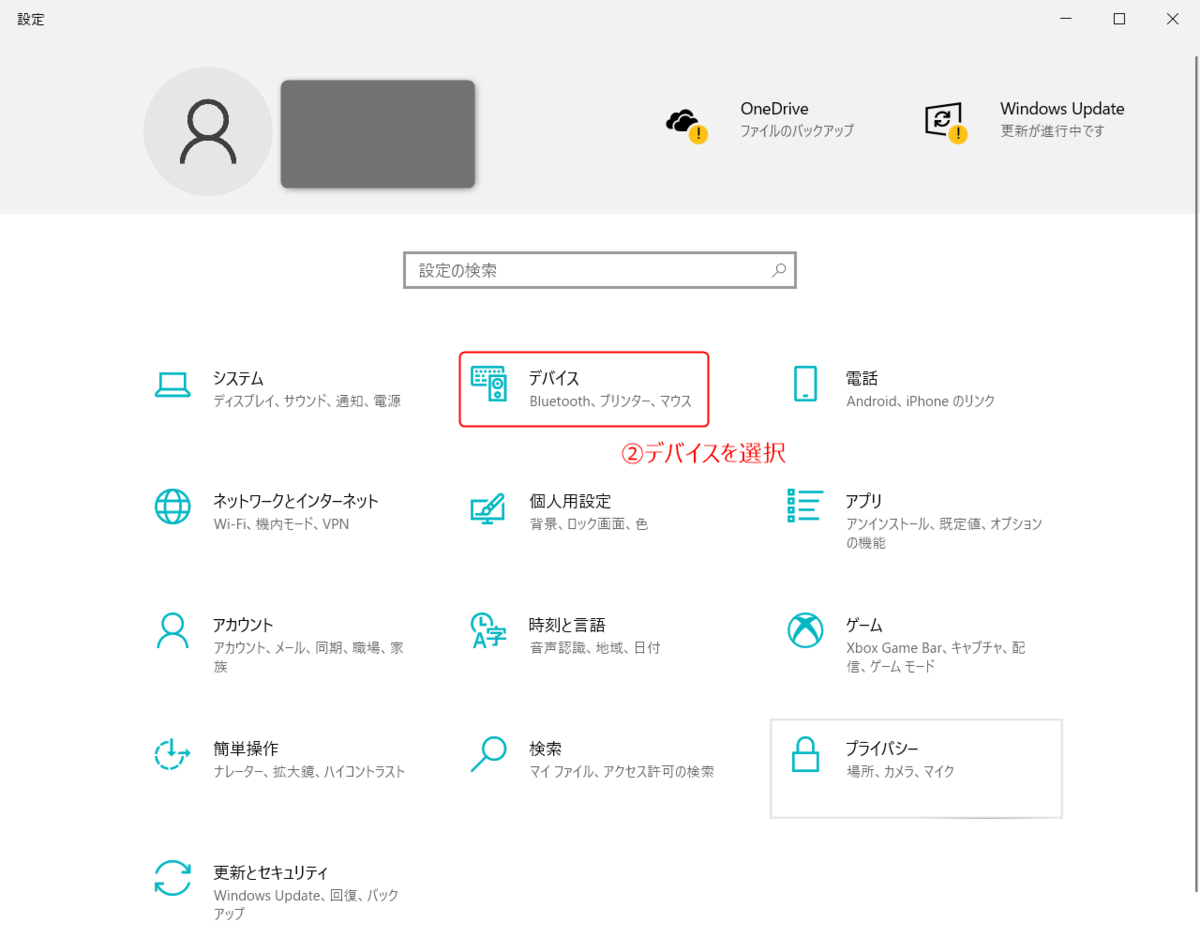
Task: Select the 電話 category title
Action: pos(862,378)
